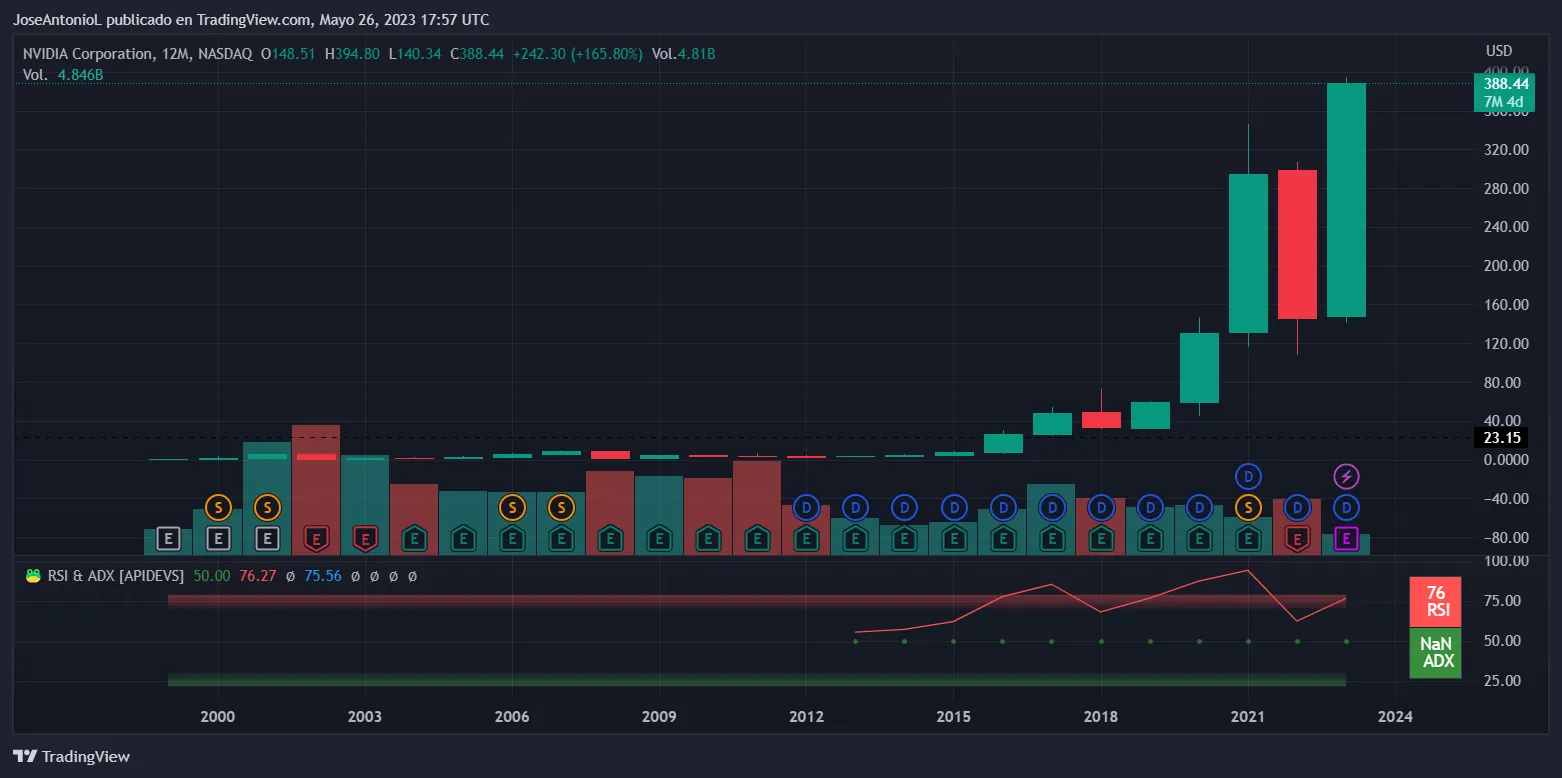Click the NaN ADX value label
This screenshot has width=1562, height=778.
(x=1435, y=654)
